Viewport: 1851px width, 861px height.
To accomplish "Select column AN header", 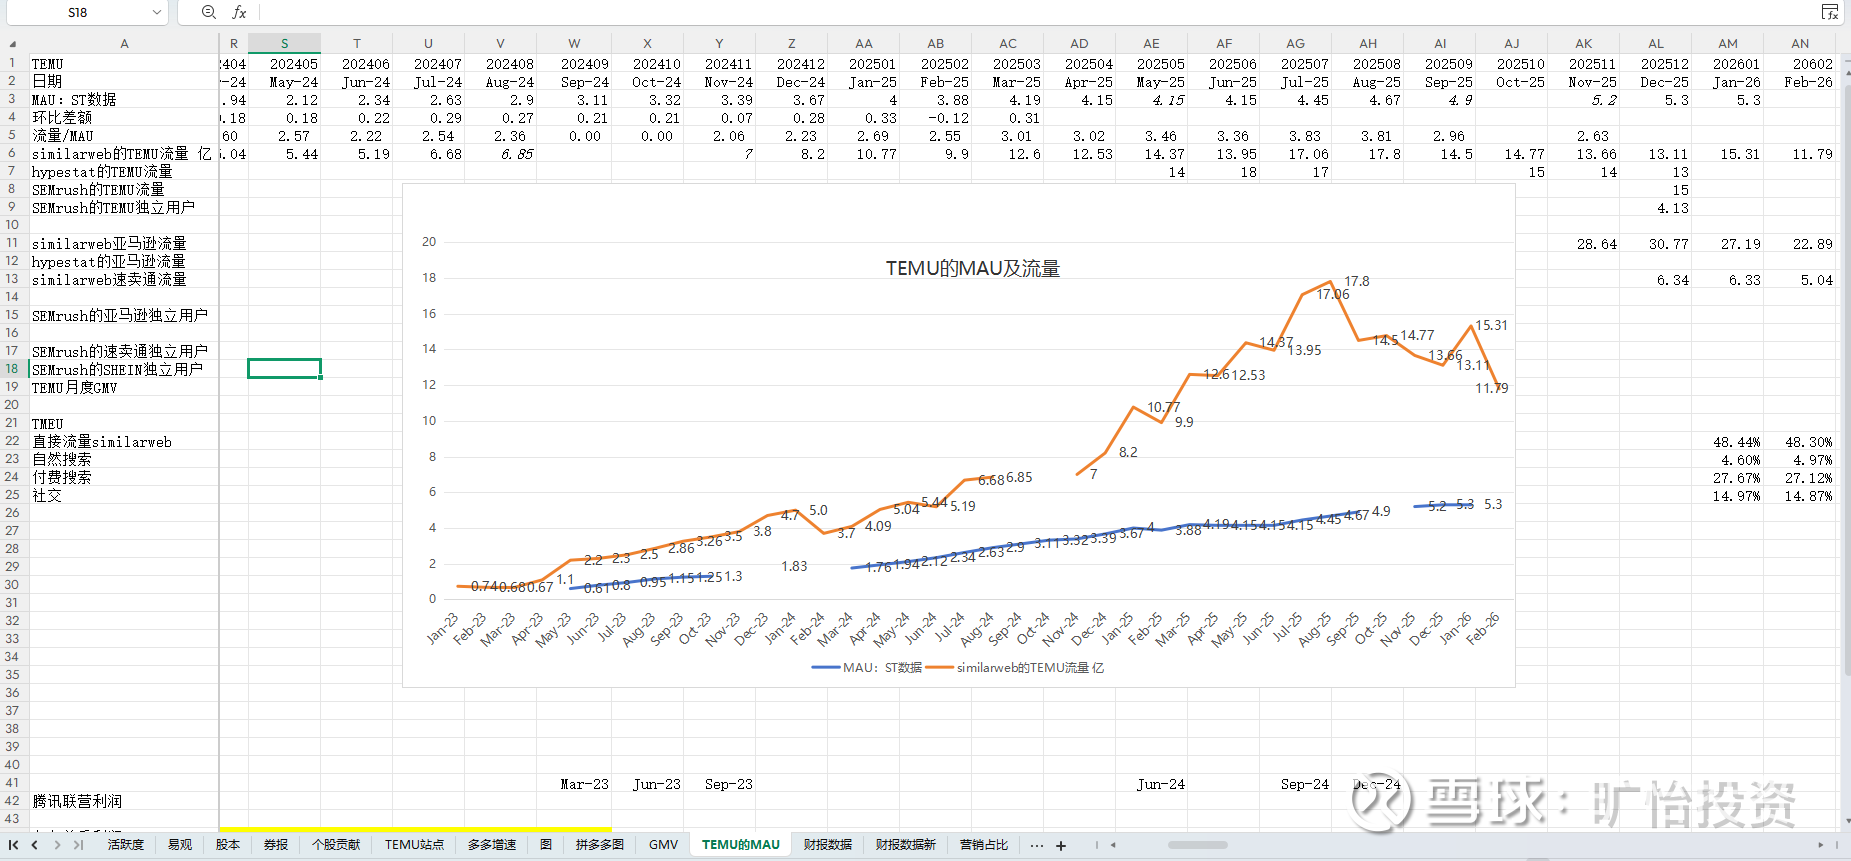I will coord(1800,44).
